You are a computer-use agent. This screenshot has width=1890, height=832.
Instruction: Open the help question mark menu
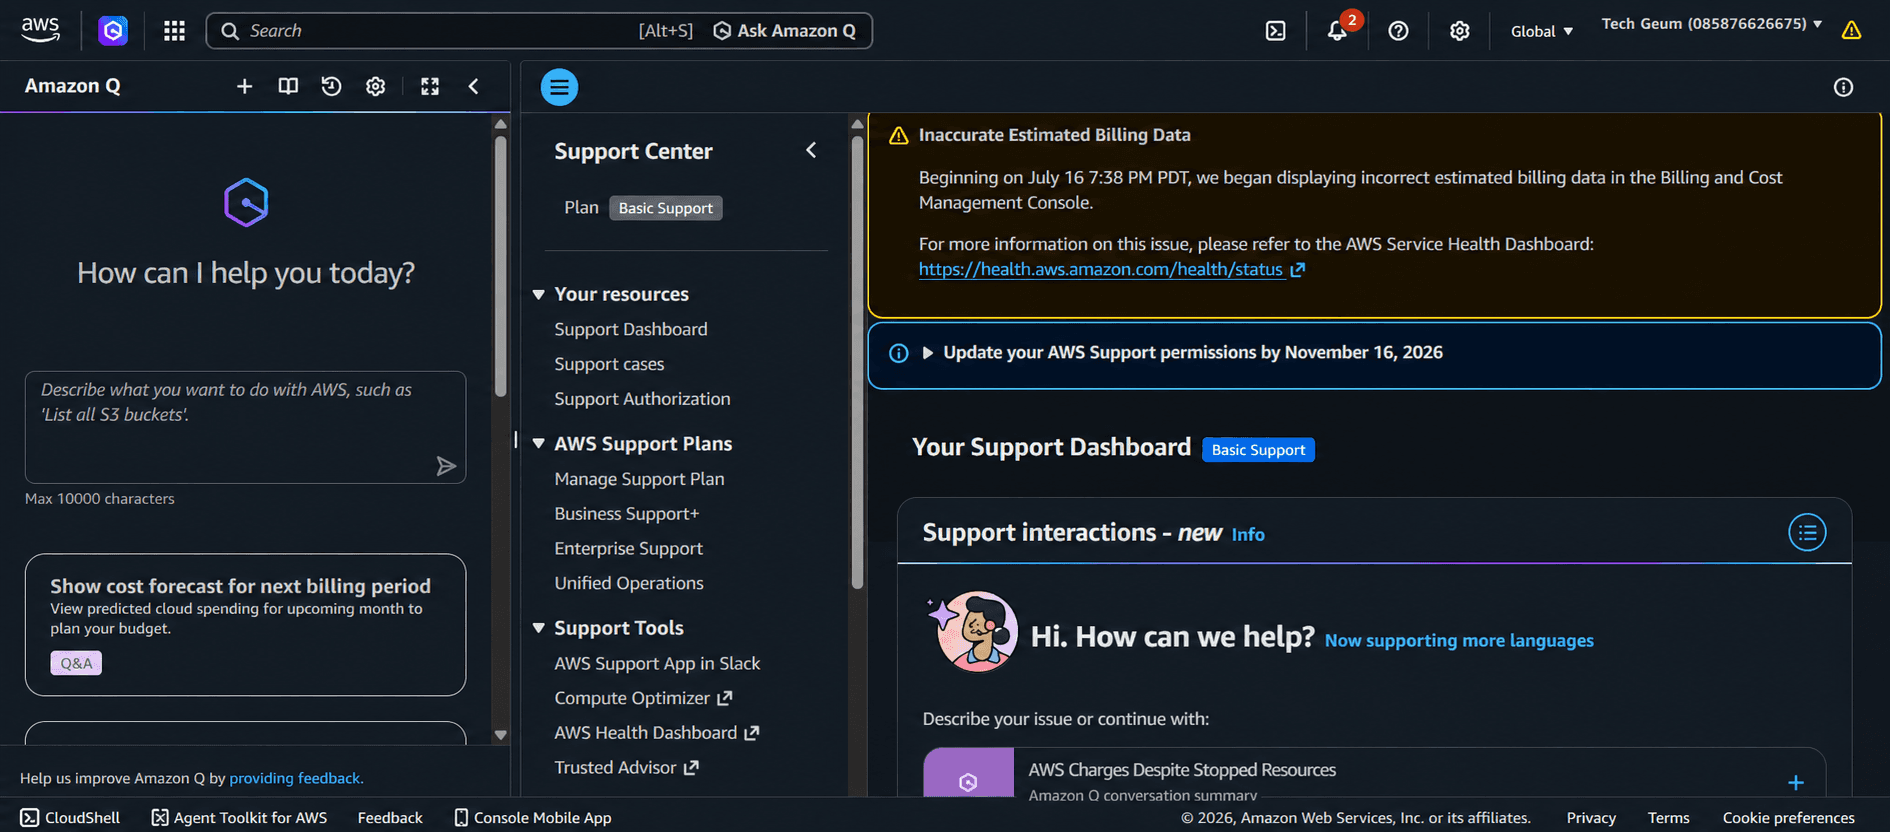[1398, 31]
